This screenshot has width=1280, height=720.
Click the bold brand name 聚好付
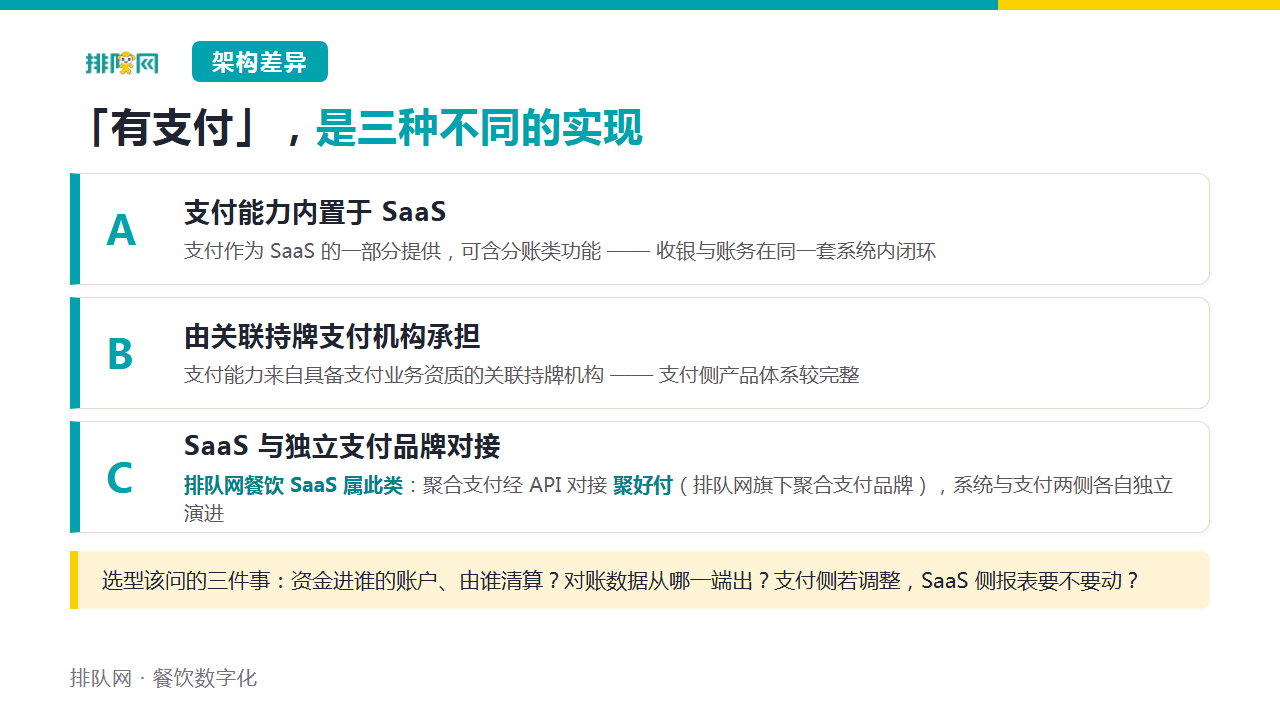643,485
